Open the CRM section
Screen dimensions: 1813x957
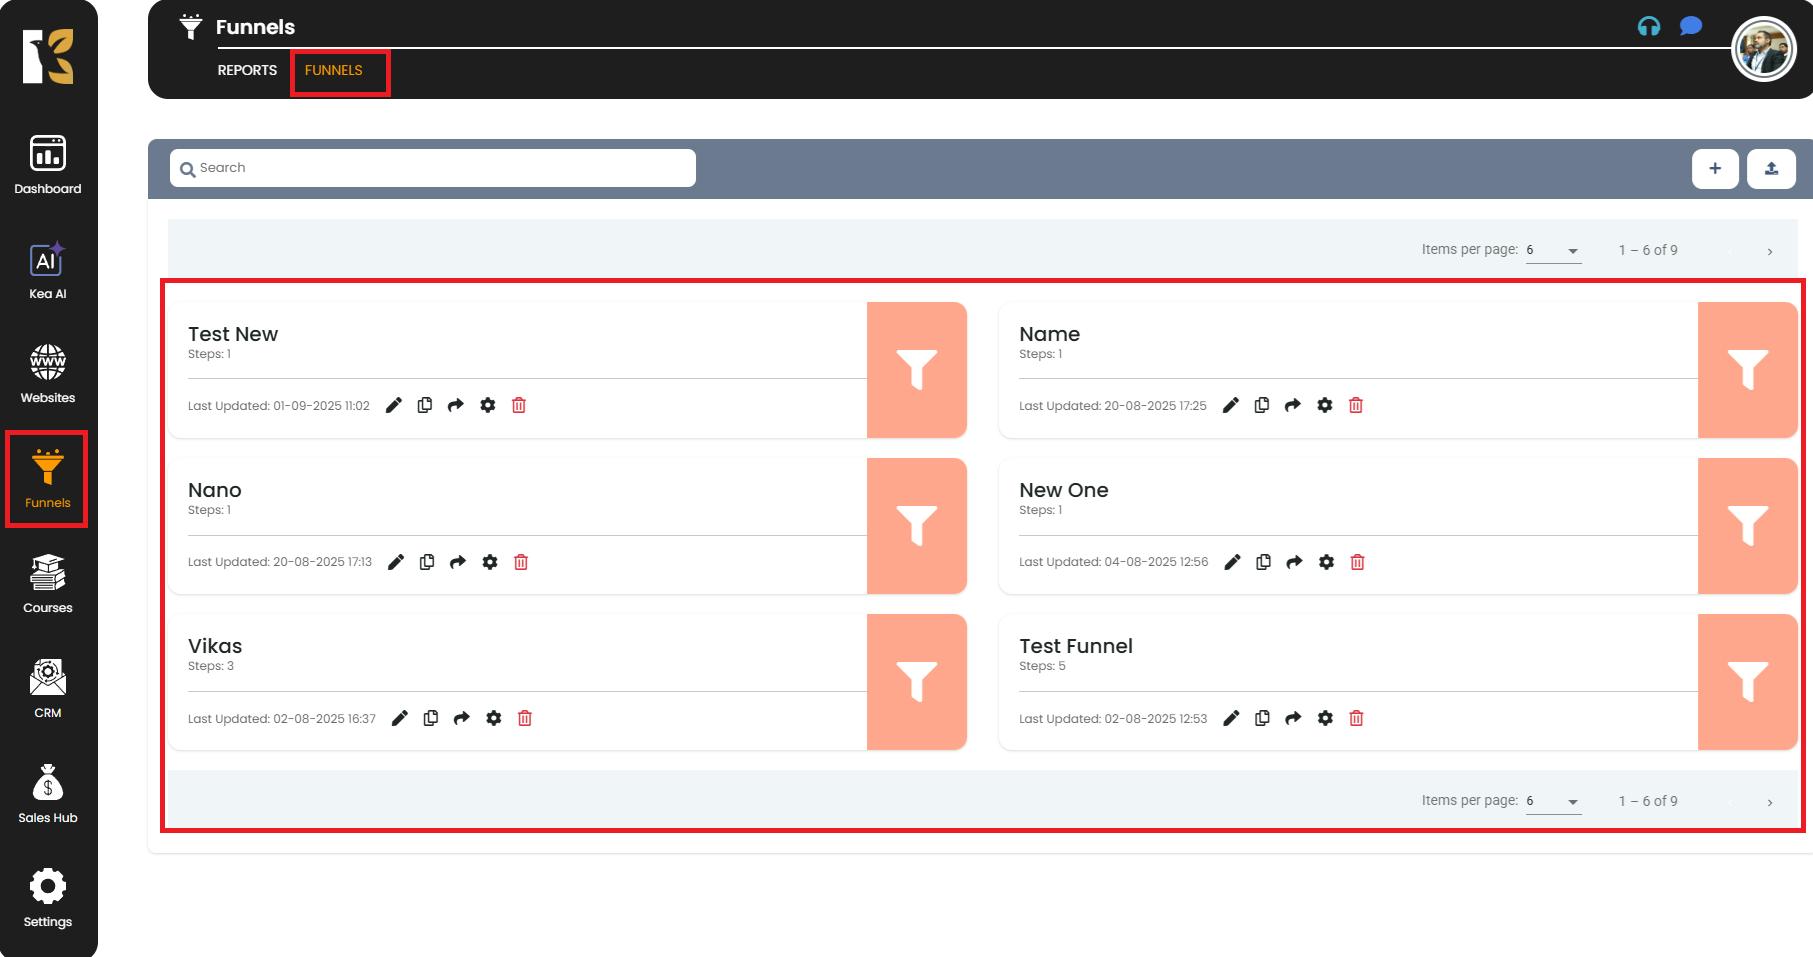48,689
